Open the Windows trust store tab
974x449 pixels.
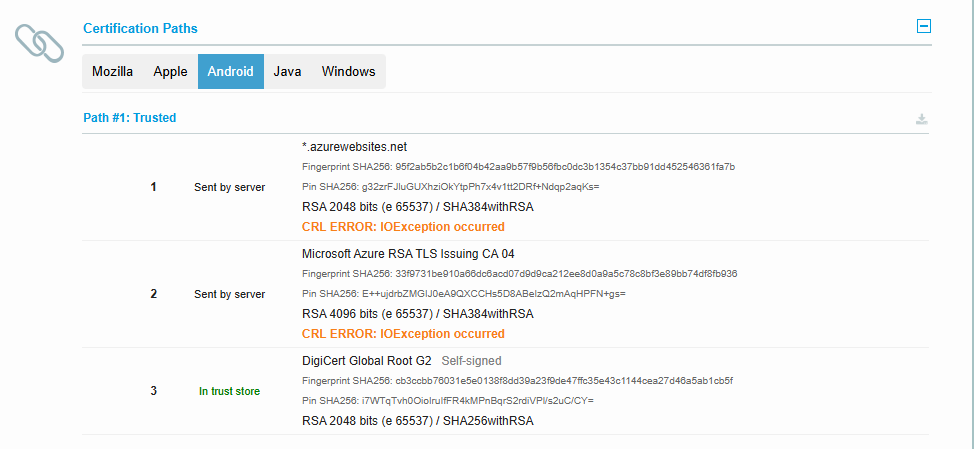point(348,71)
